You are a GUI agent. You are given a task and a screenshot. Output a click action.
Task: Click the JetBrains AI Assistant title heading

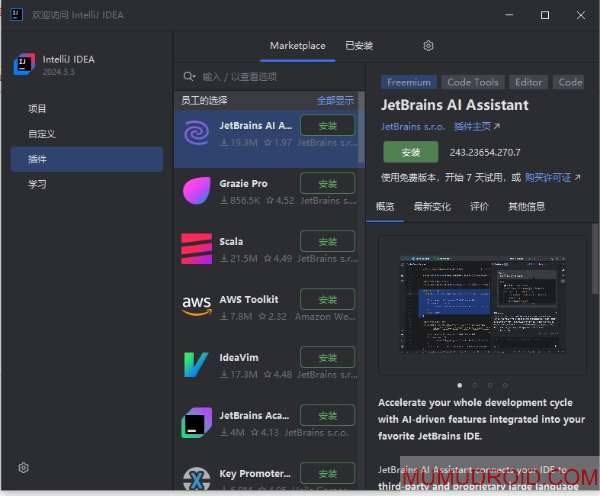[x=455, y=105]
